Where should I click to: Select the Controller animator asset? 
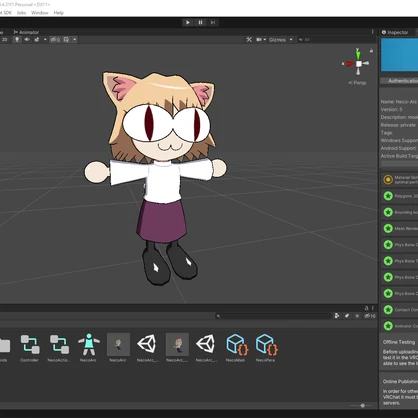pos(30,348)
